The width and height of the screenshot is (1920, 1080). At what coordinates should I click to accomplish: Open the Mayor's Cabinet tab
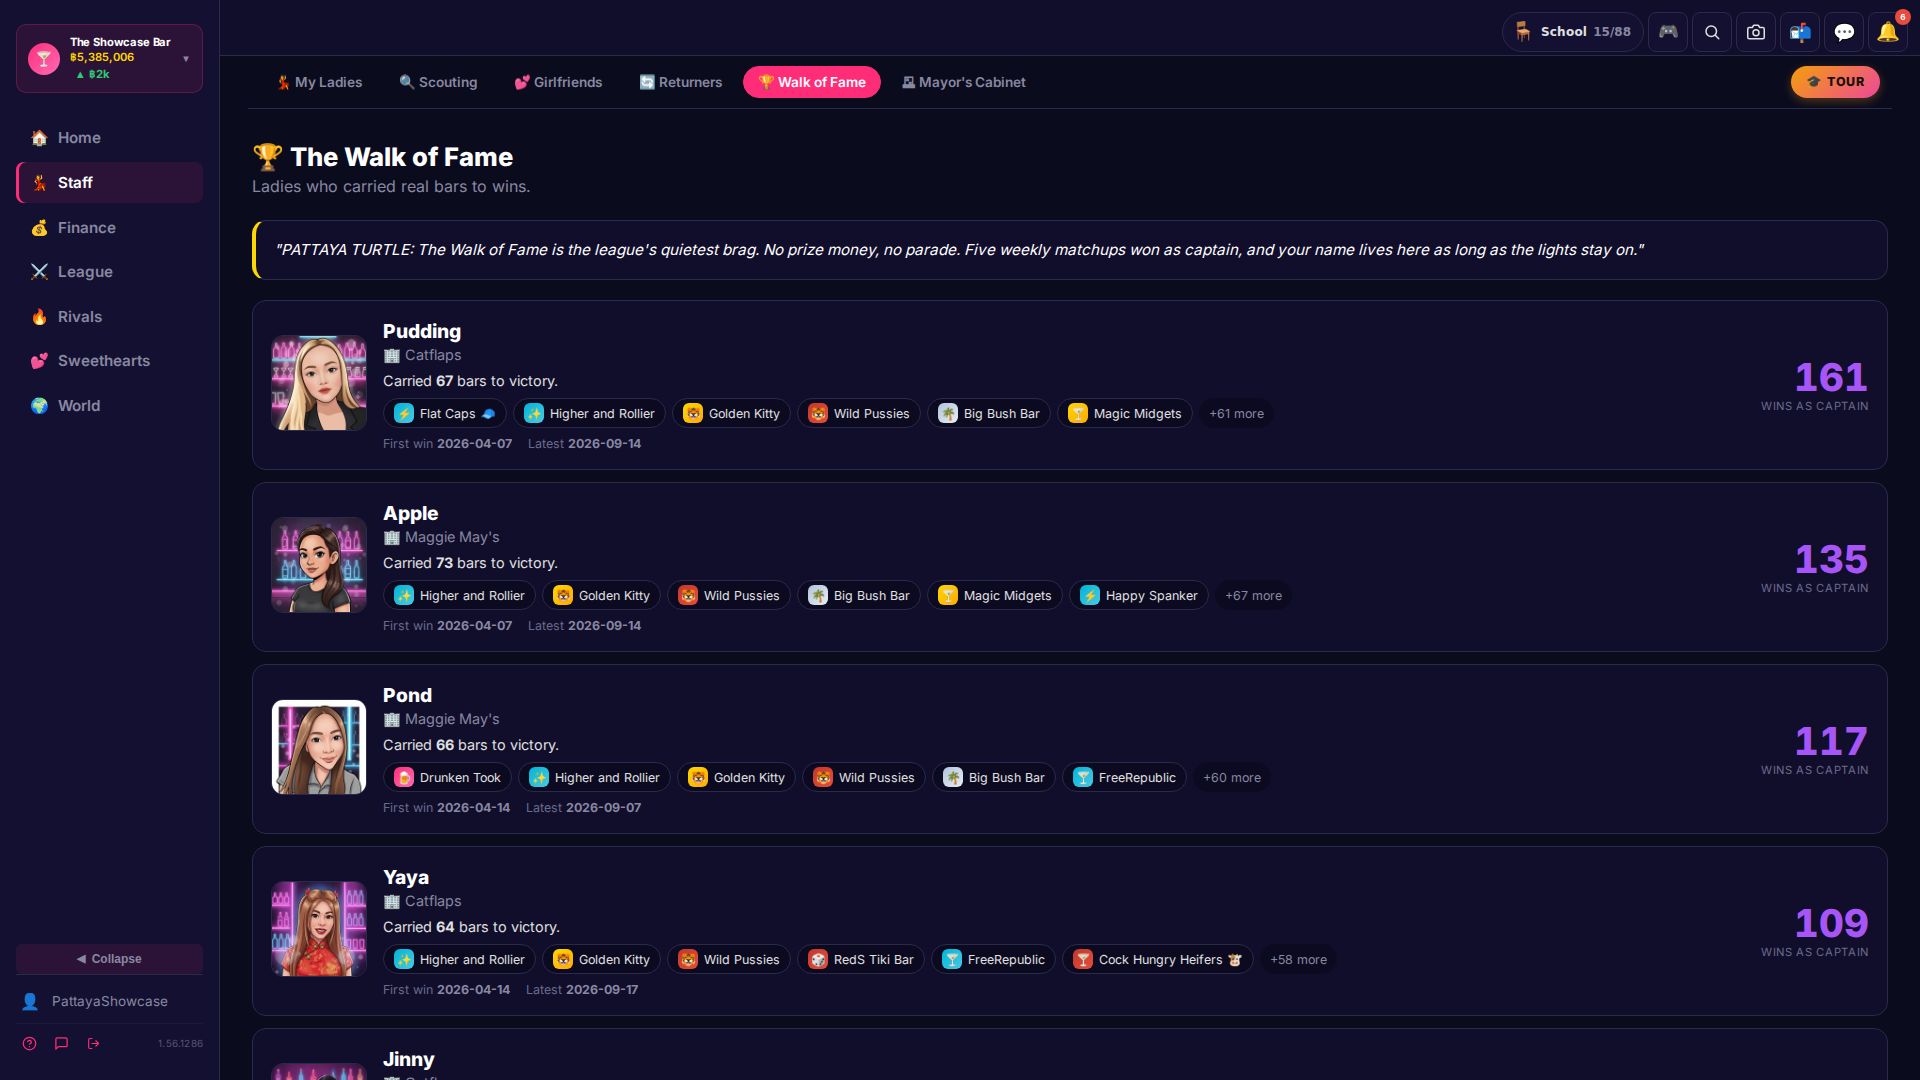coord(964,82)
